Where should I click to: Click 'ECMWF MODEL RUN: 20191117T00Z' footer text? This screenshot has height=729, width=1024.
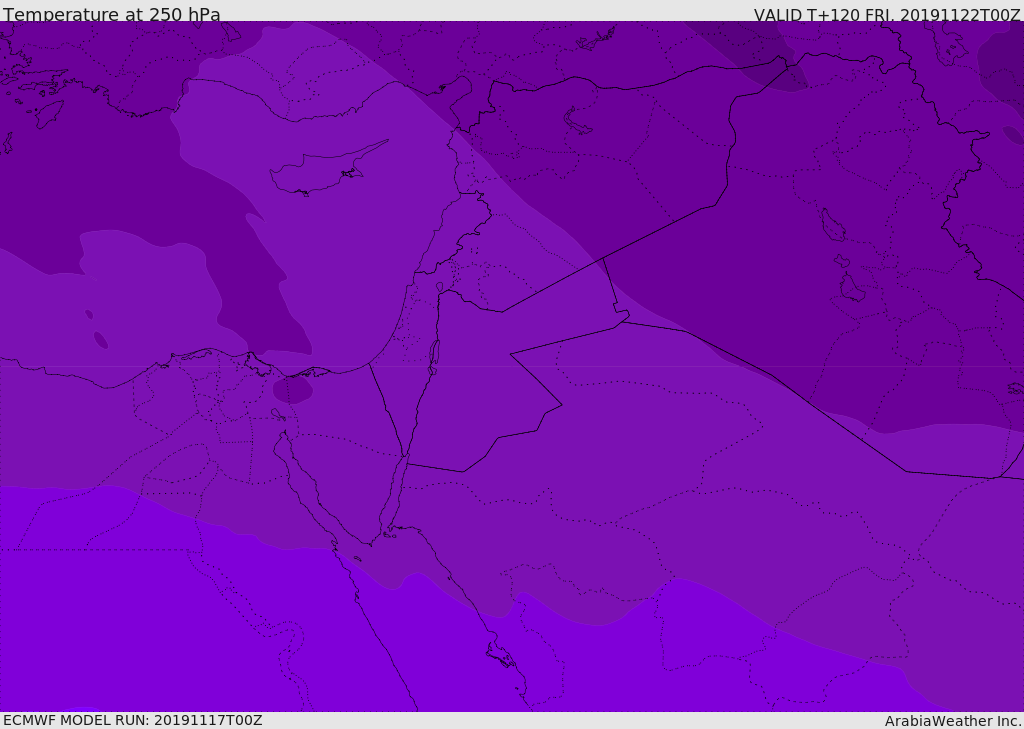[x=133, y=721]
